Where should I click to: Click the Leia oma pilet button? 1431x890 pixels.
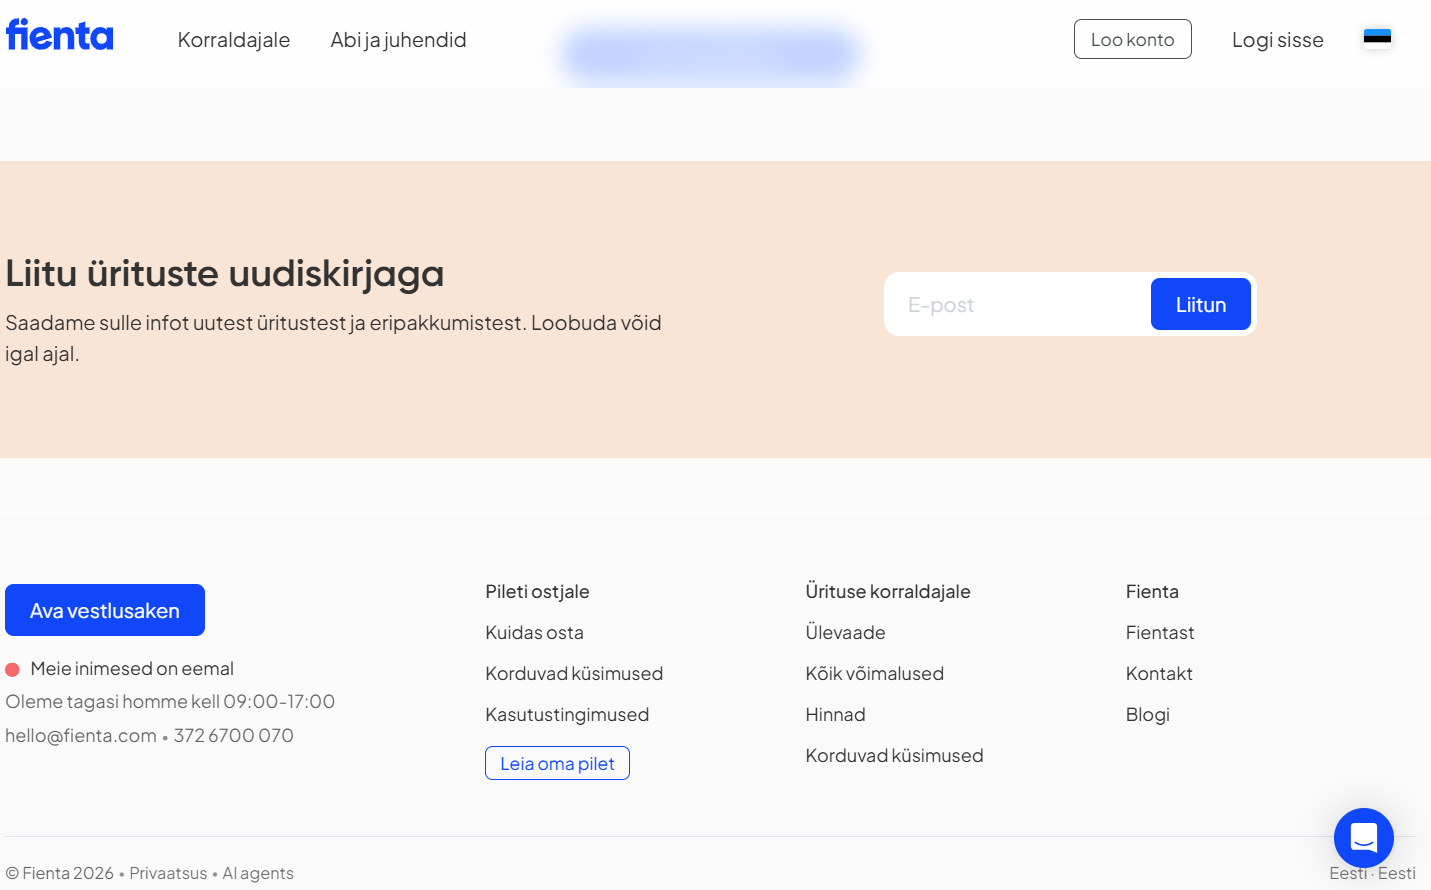click(x=557, y=763)
